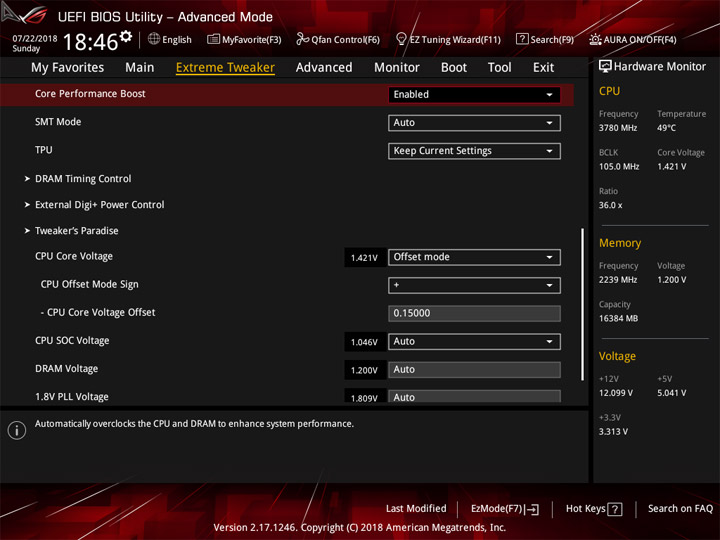Click the CPU Core Voltage label

coord(73,256)
